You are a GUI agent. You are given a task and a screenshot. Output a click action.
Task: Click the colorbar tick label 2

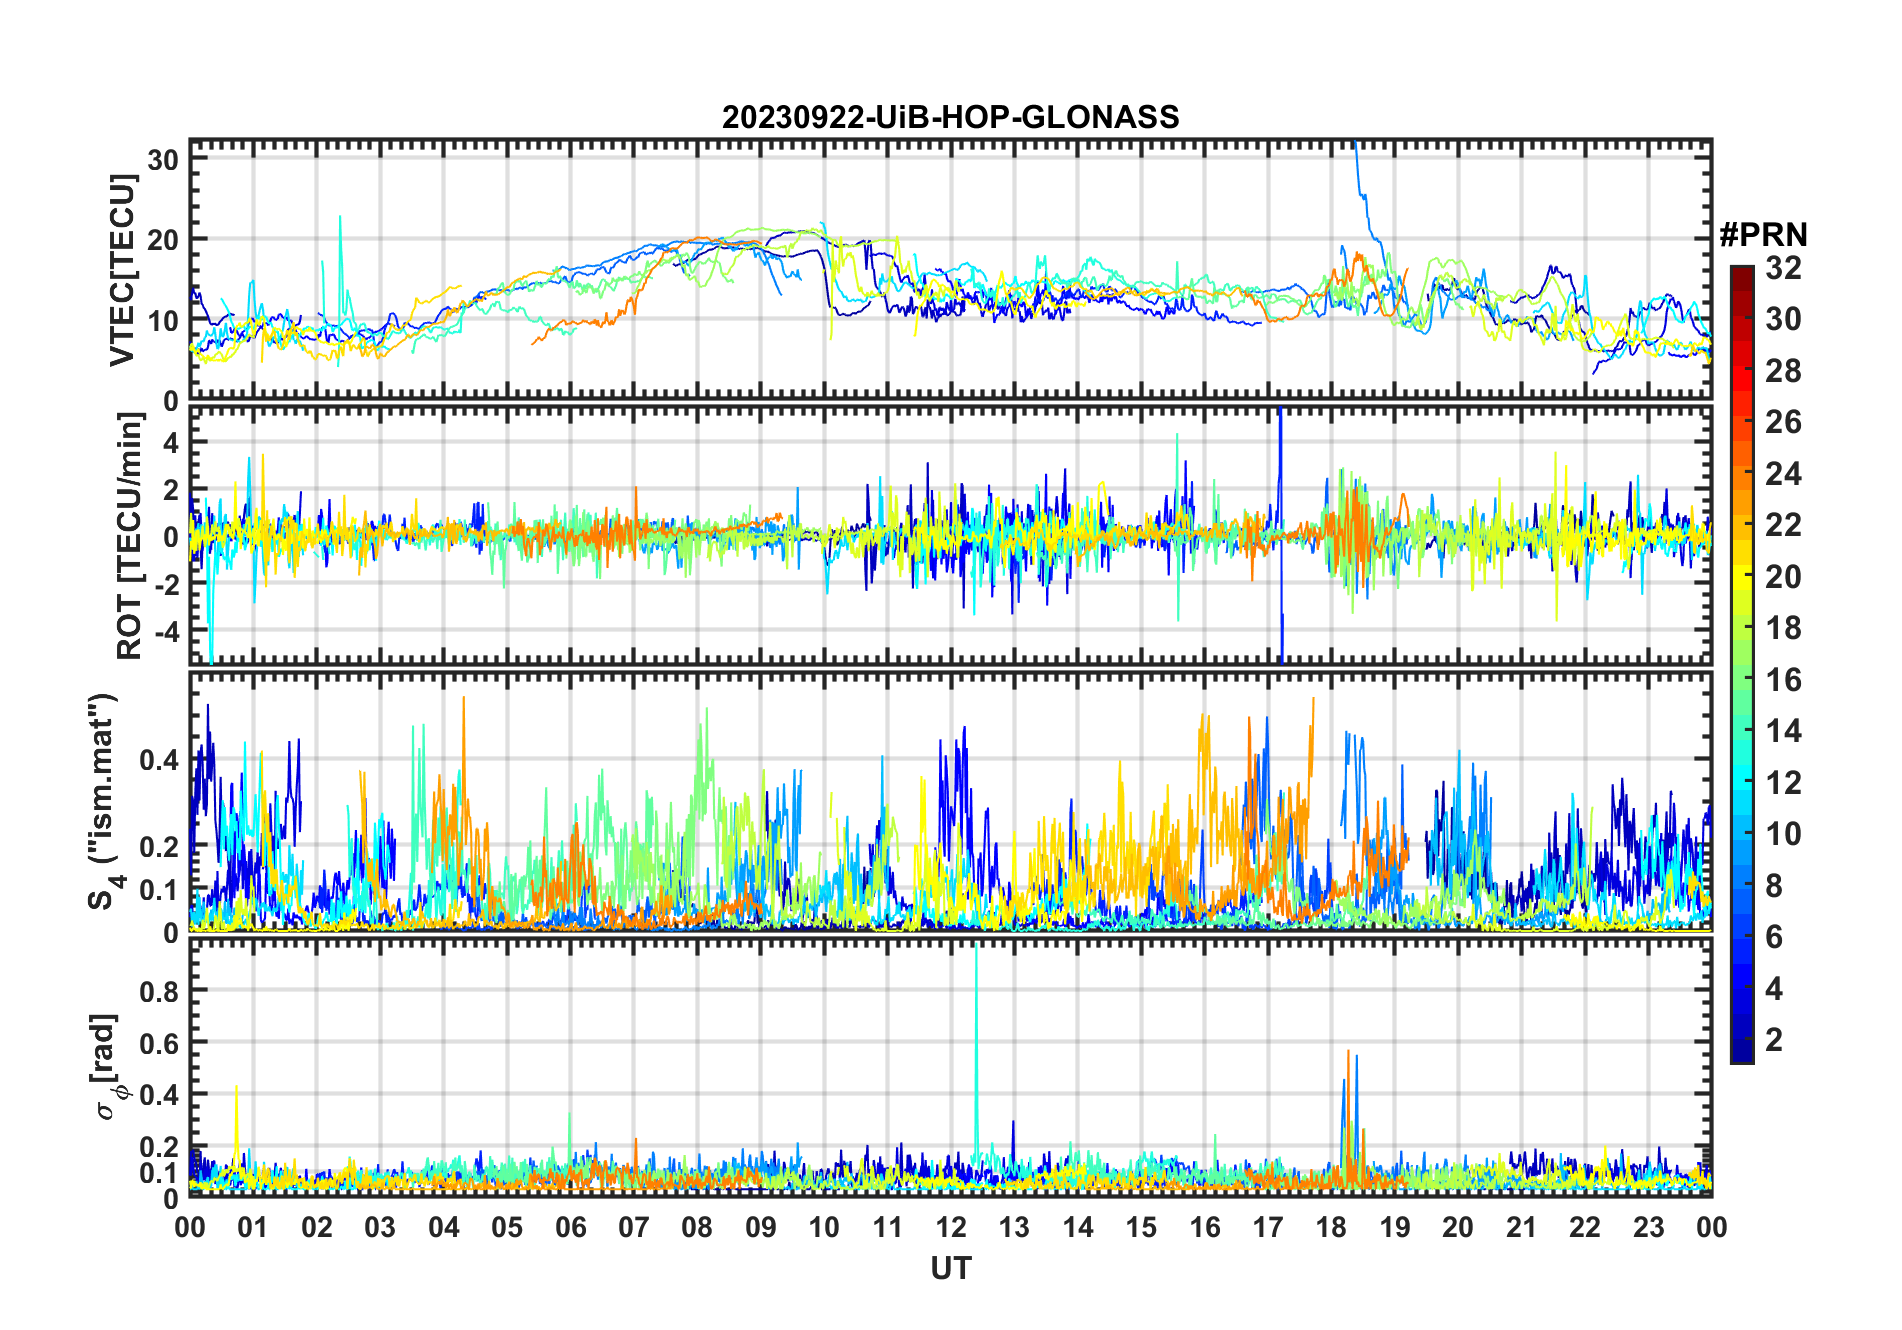1774,1040
